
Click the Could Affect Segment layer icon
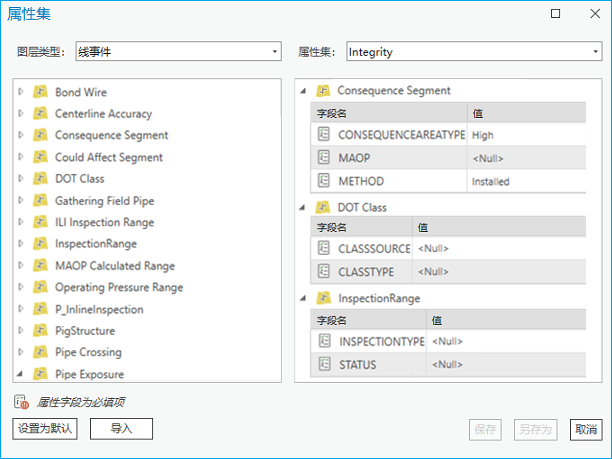(40, 157)
